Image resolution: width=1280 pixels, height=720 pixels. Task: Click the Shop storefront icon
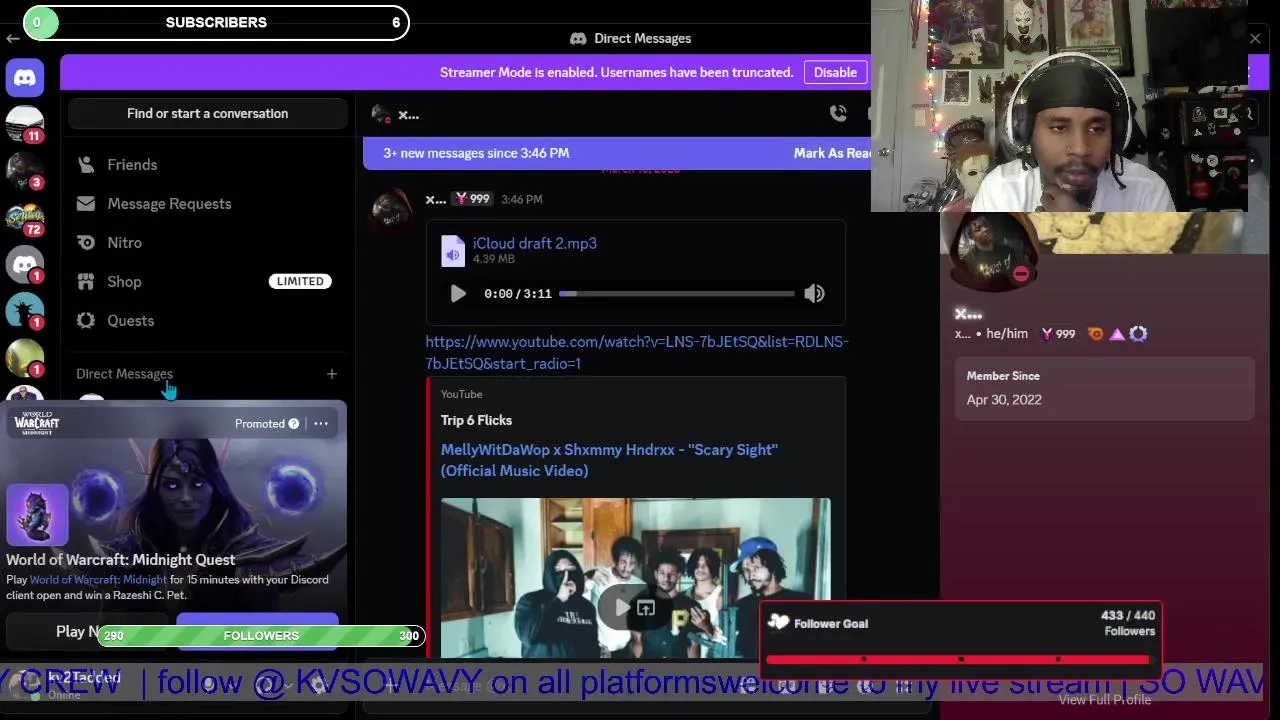point(86,281)
